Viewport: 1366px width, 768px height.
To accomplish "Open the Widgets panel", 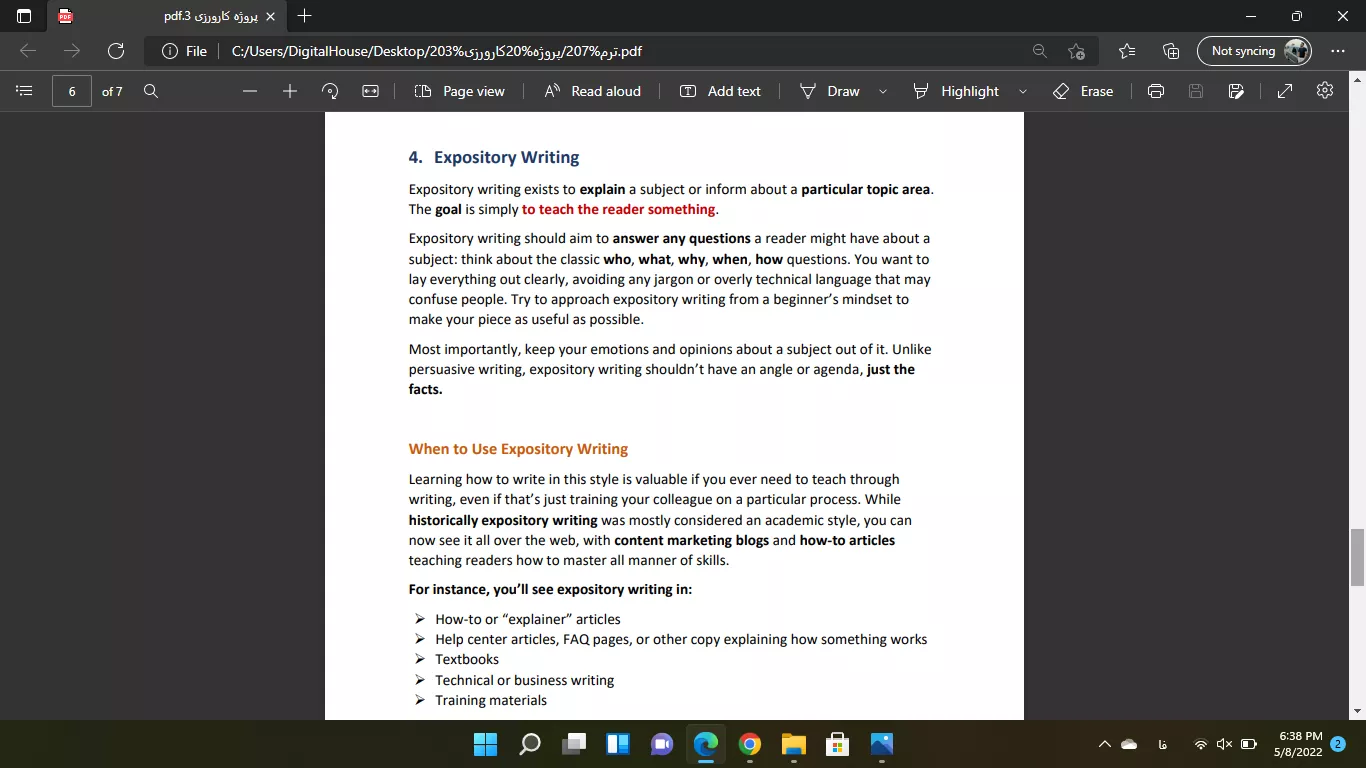I will point(618,744).
